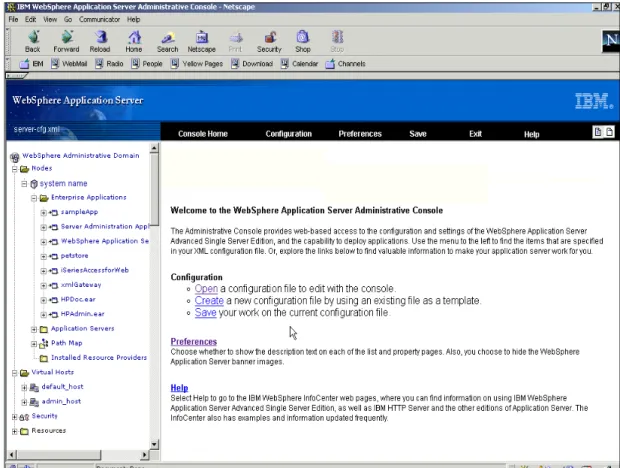Viewport: 620px width, 468px height.
Task: Select xmlGateway in the tree
Action: click(81, 285)
